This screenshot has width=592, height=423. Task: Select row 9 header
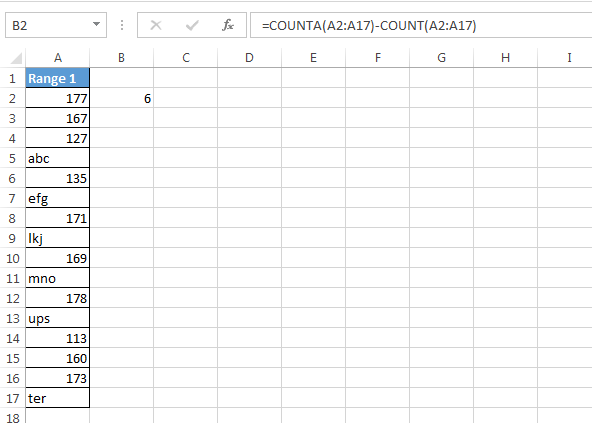click(x=12, y=238)
